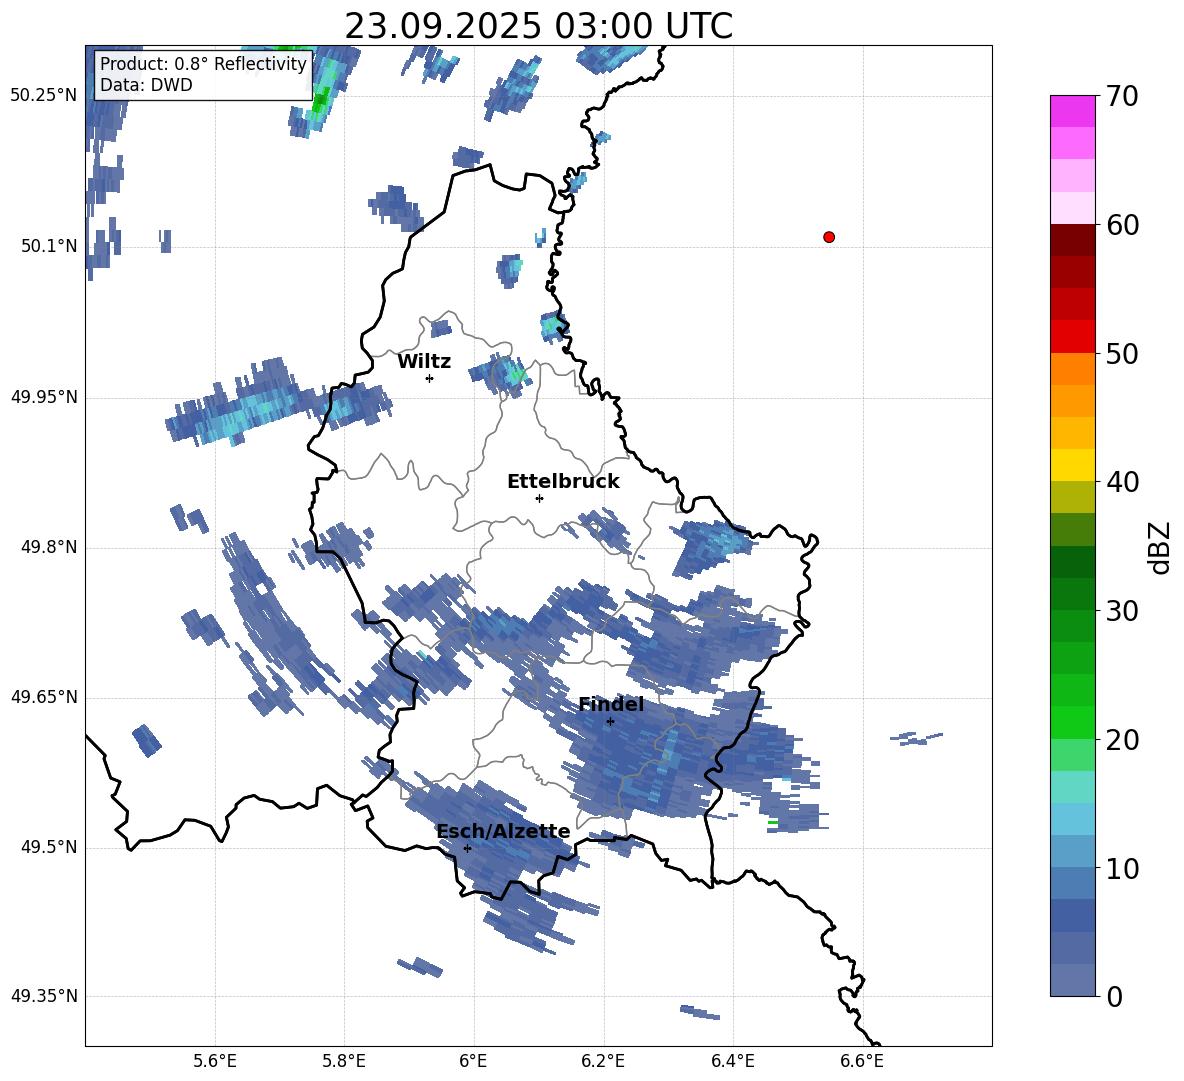Screen dimensions: 1184x1081
Task: Click the 49.35°N latitude label
Action: (x=44, y=996)
